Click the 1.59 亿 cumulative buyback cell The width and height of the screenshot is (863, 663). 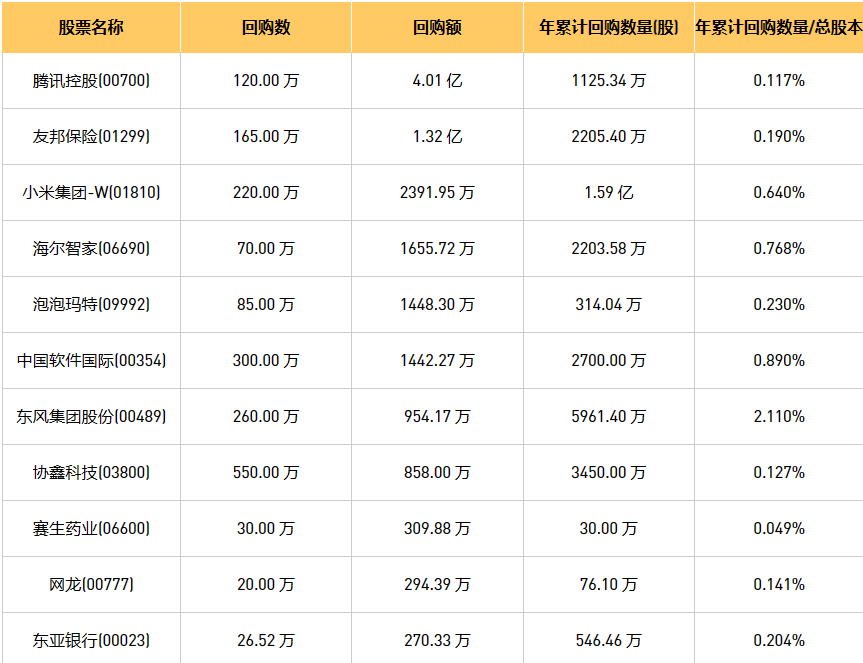[x=609, y=193]
